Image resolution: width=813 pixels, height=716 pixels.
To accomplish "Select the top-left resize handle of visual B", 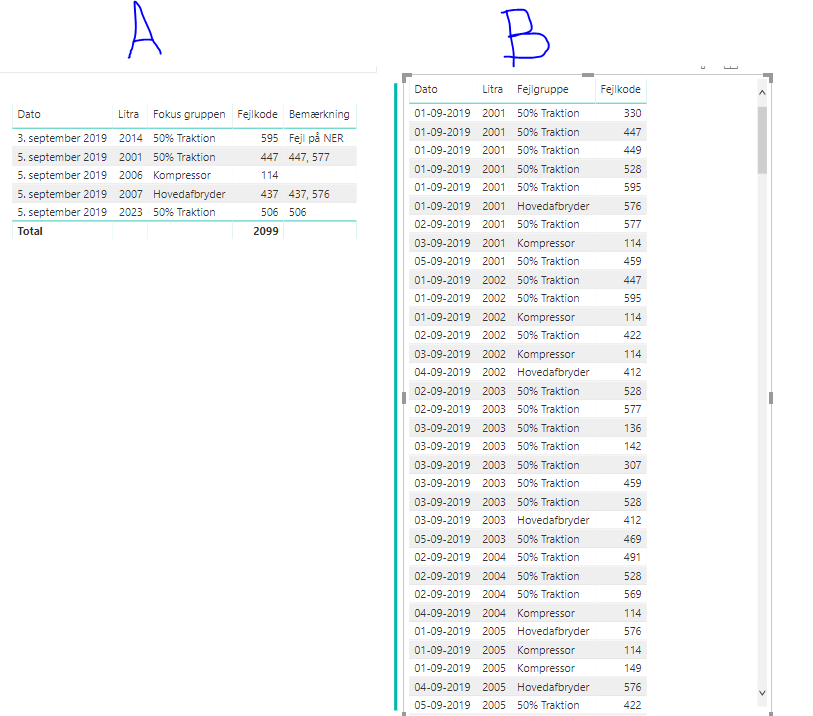I will [406, 77].
